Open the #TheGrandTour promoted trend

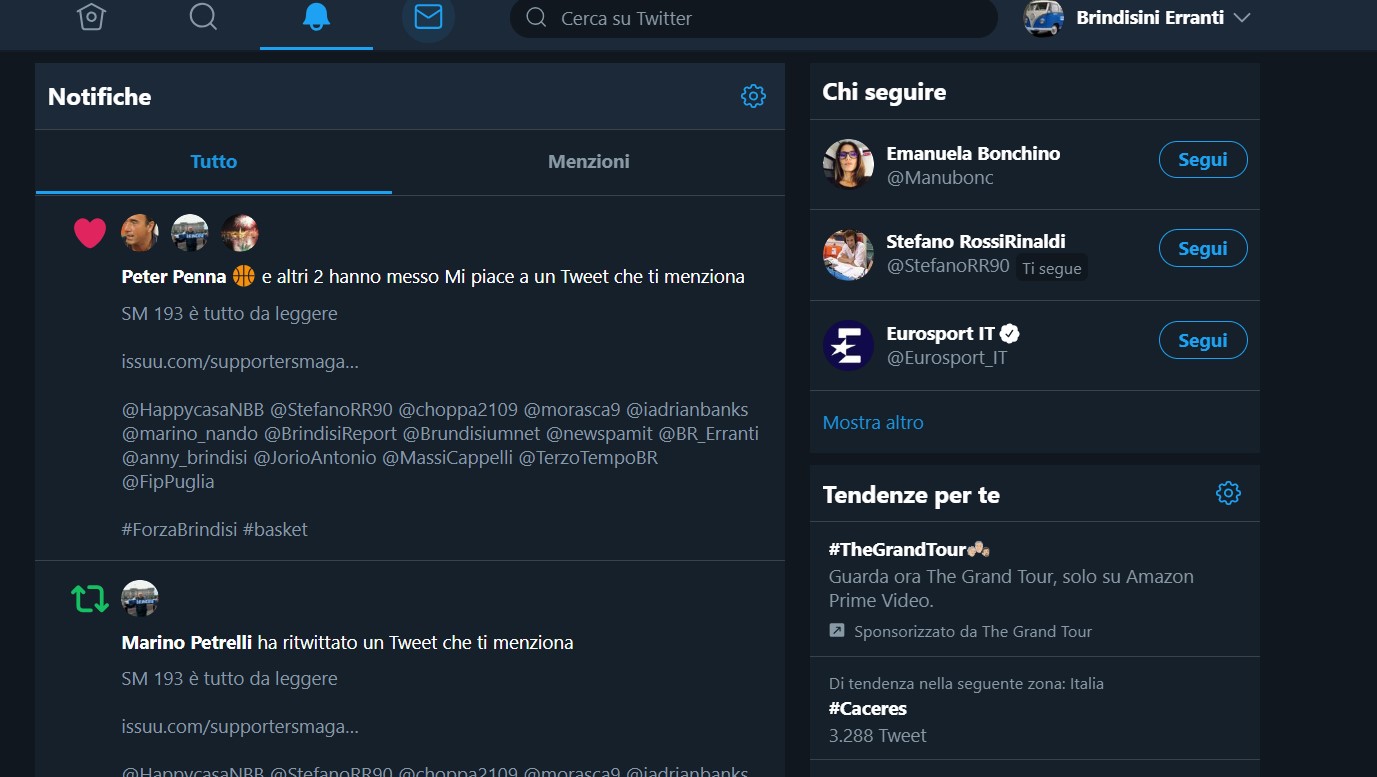(897, 549)
